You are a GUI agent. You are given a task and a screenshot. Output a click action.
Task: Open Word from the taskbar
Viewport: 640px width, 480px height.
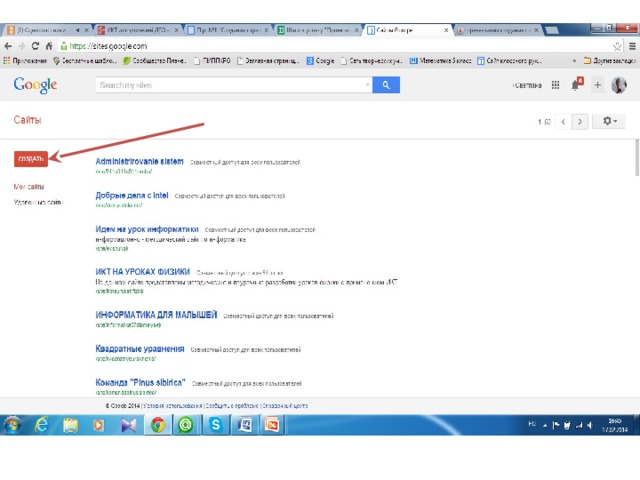pyautogui.click(x=244, y=425)
